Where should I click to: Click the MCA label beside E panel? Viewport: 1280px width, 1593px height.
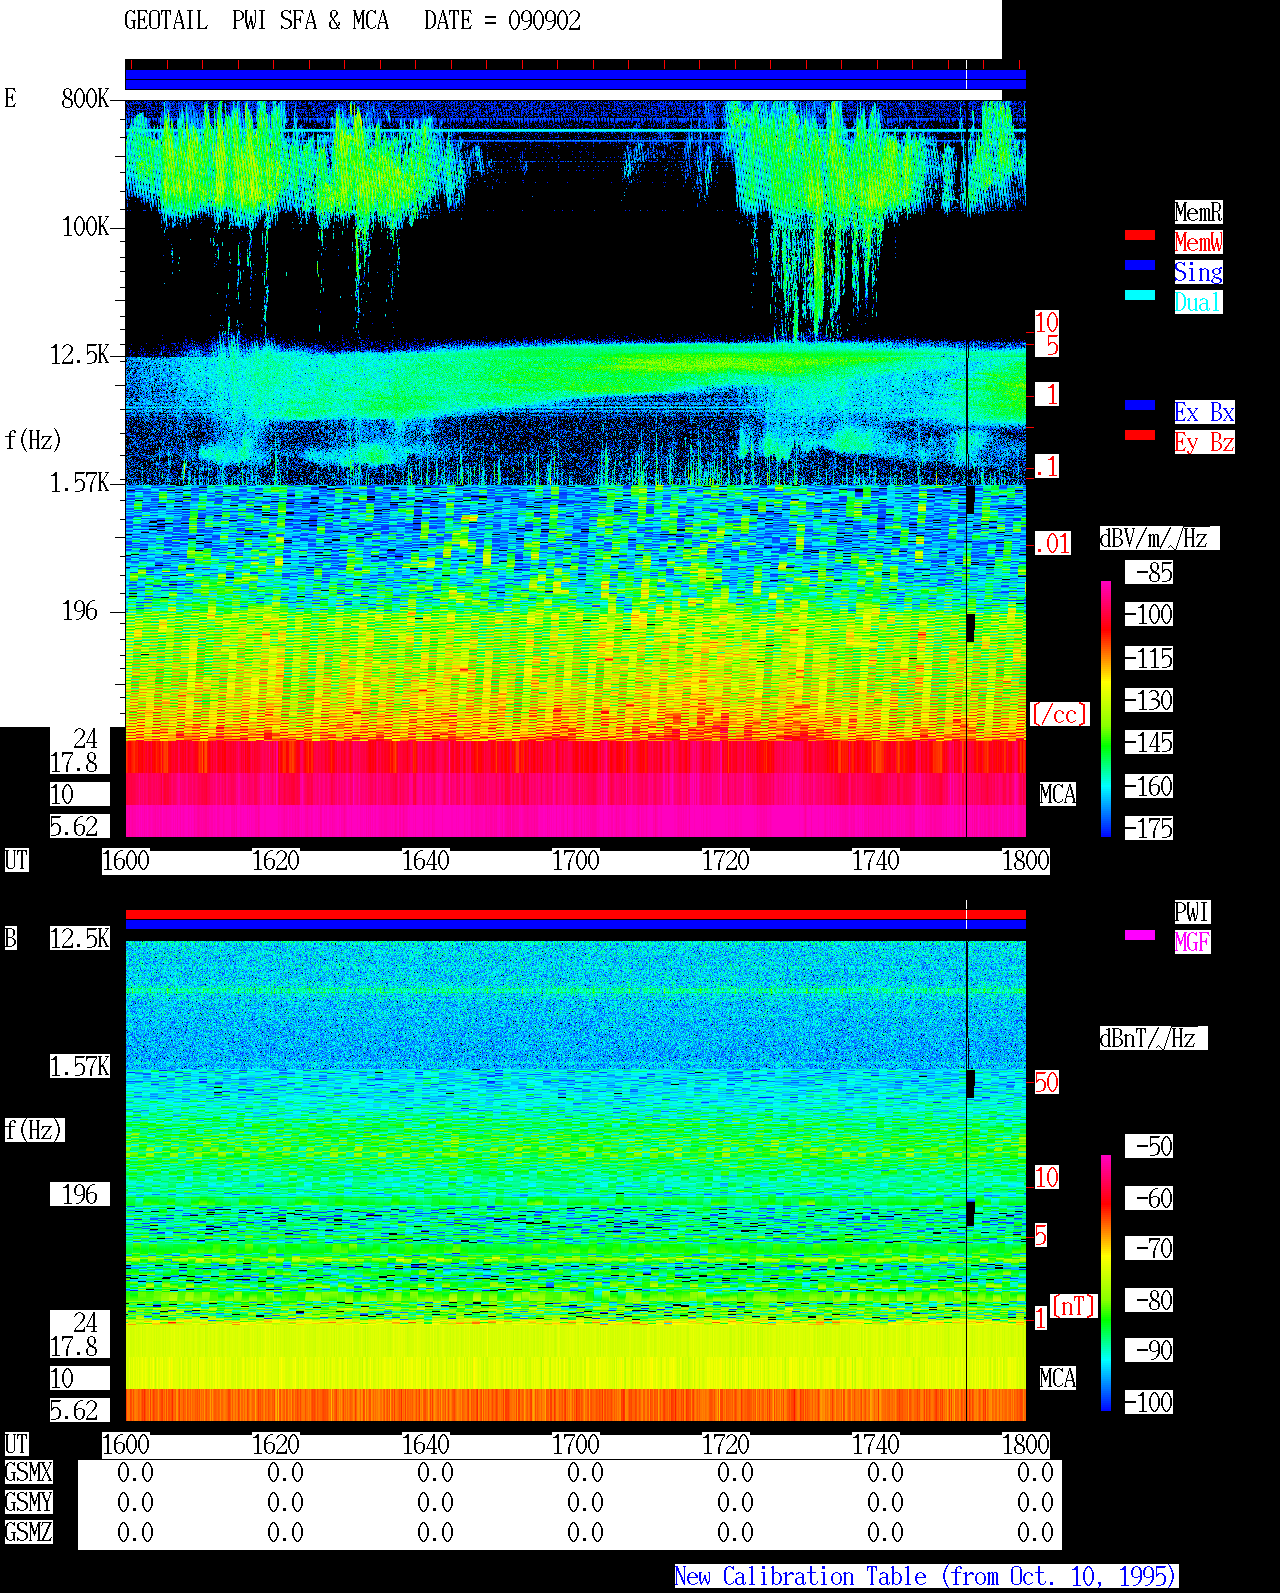(x=1057, y=794)
